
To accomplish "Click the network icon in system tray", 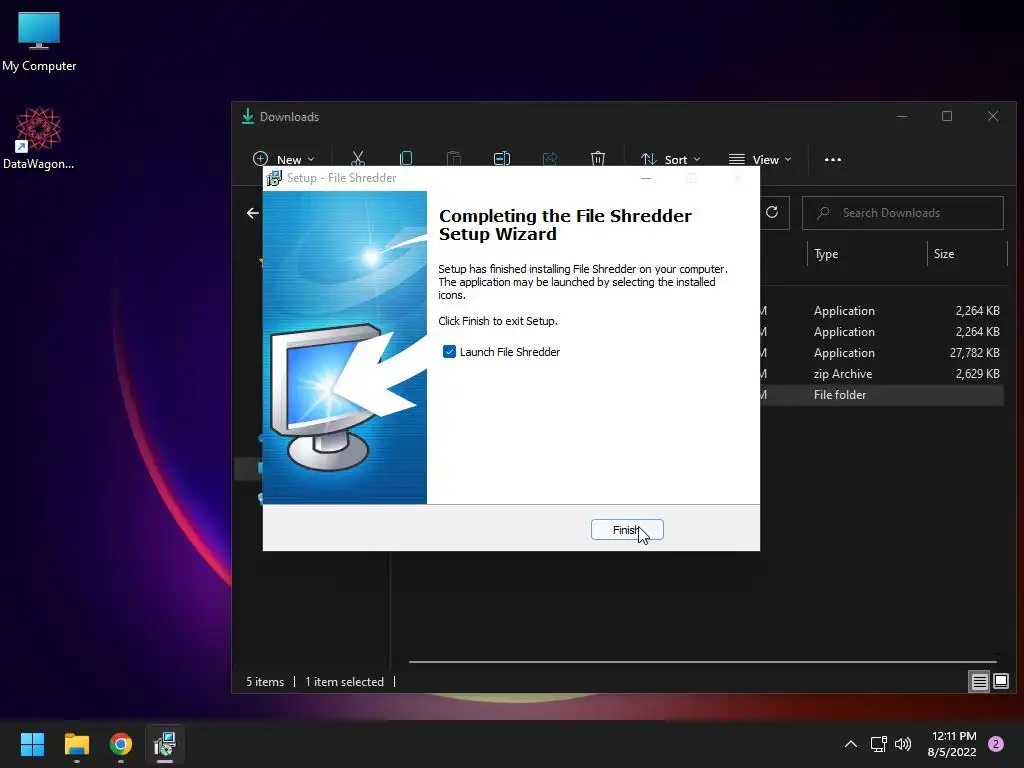I will (x=878, y=744).
